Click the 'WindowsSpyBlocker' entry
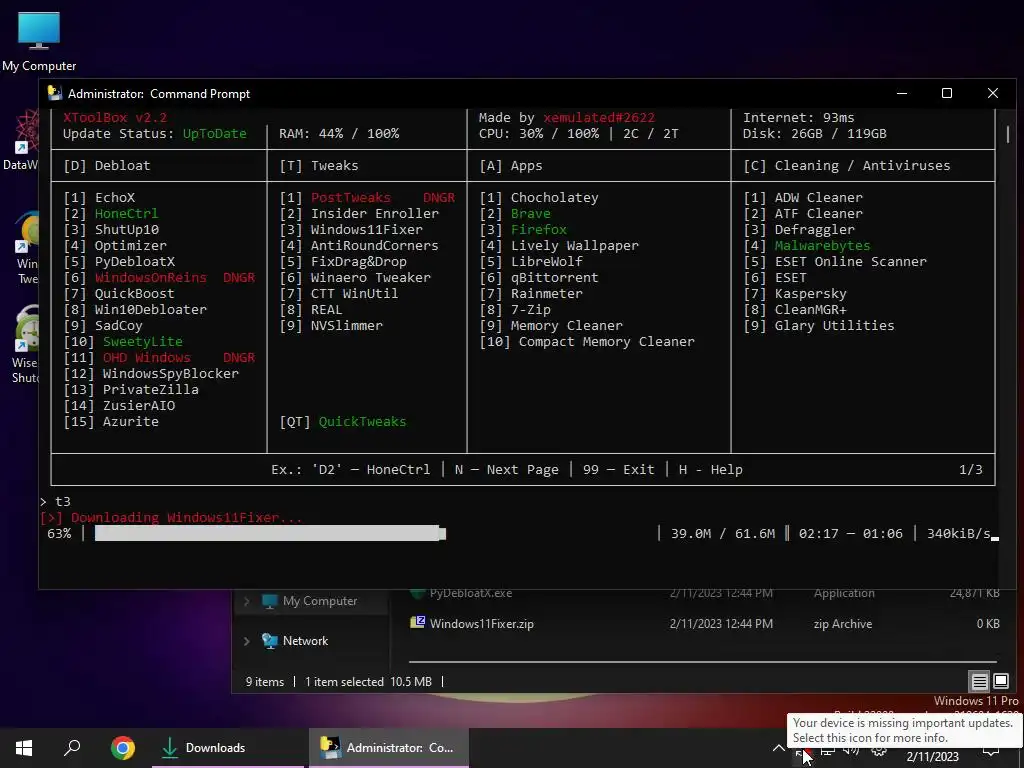 (x=171, y=374)
